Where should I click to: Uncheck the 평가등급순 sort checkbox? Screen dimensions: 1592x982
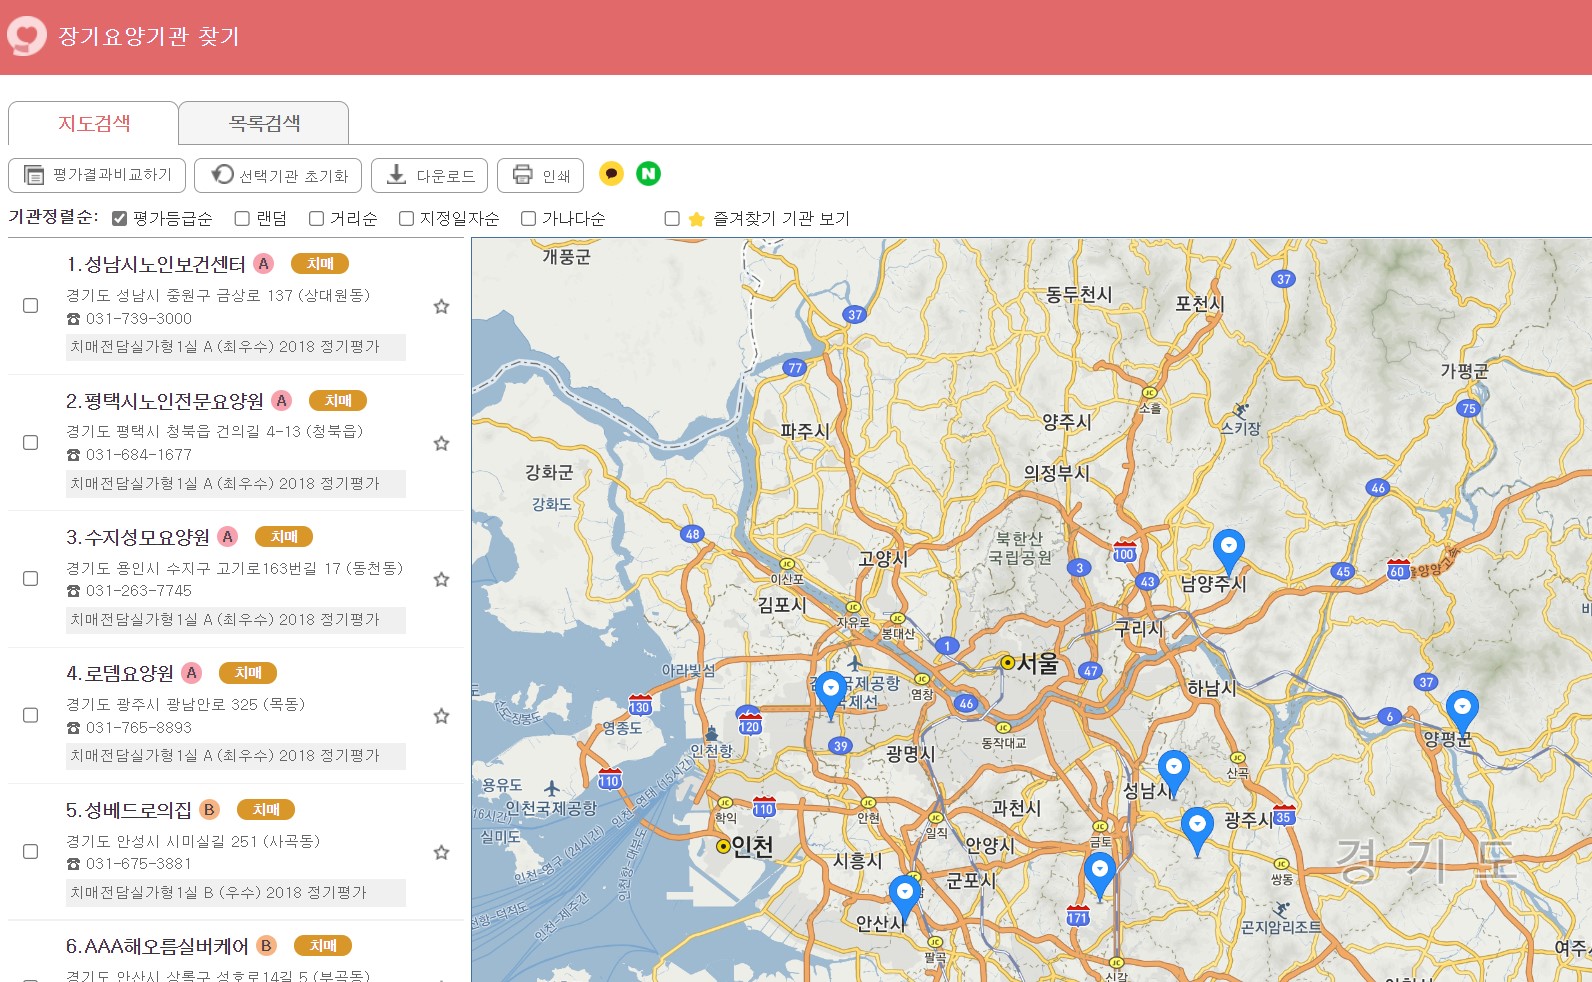tap(119, 219)
